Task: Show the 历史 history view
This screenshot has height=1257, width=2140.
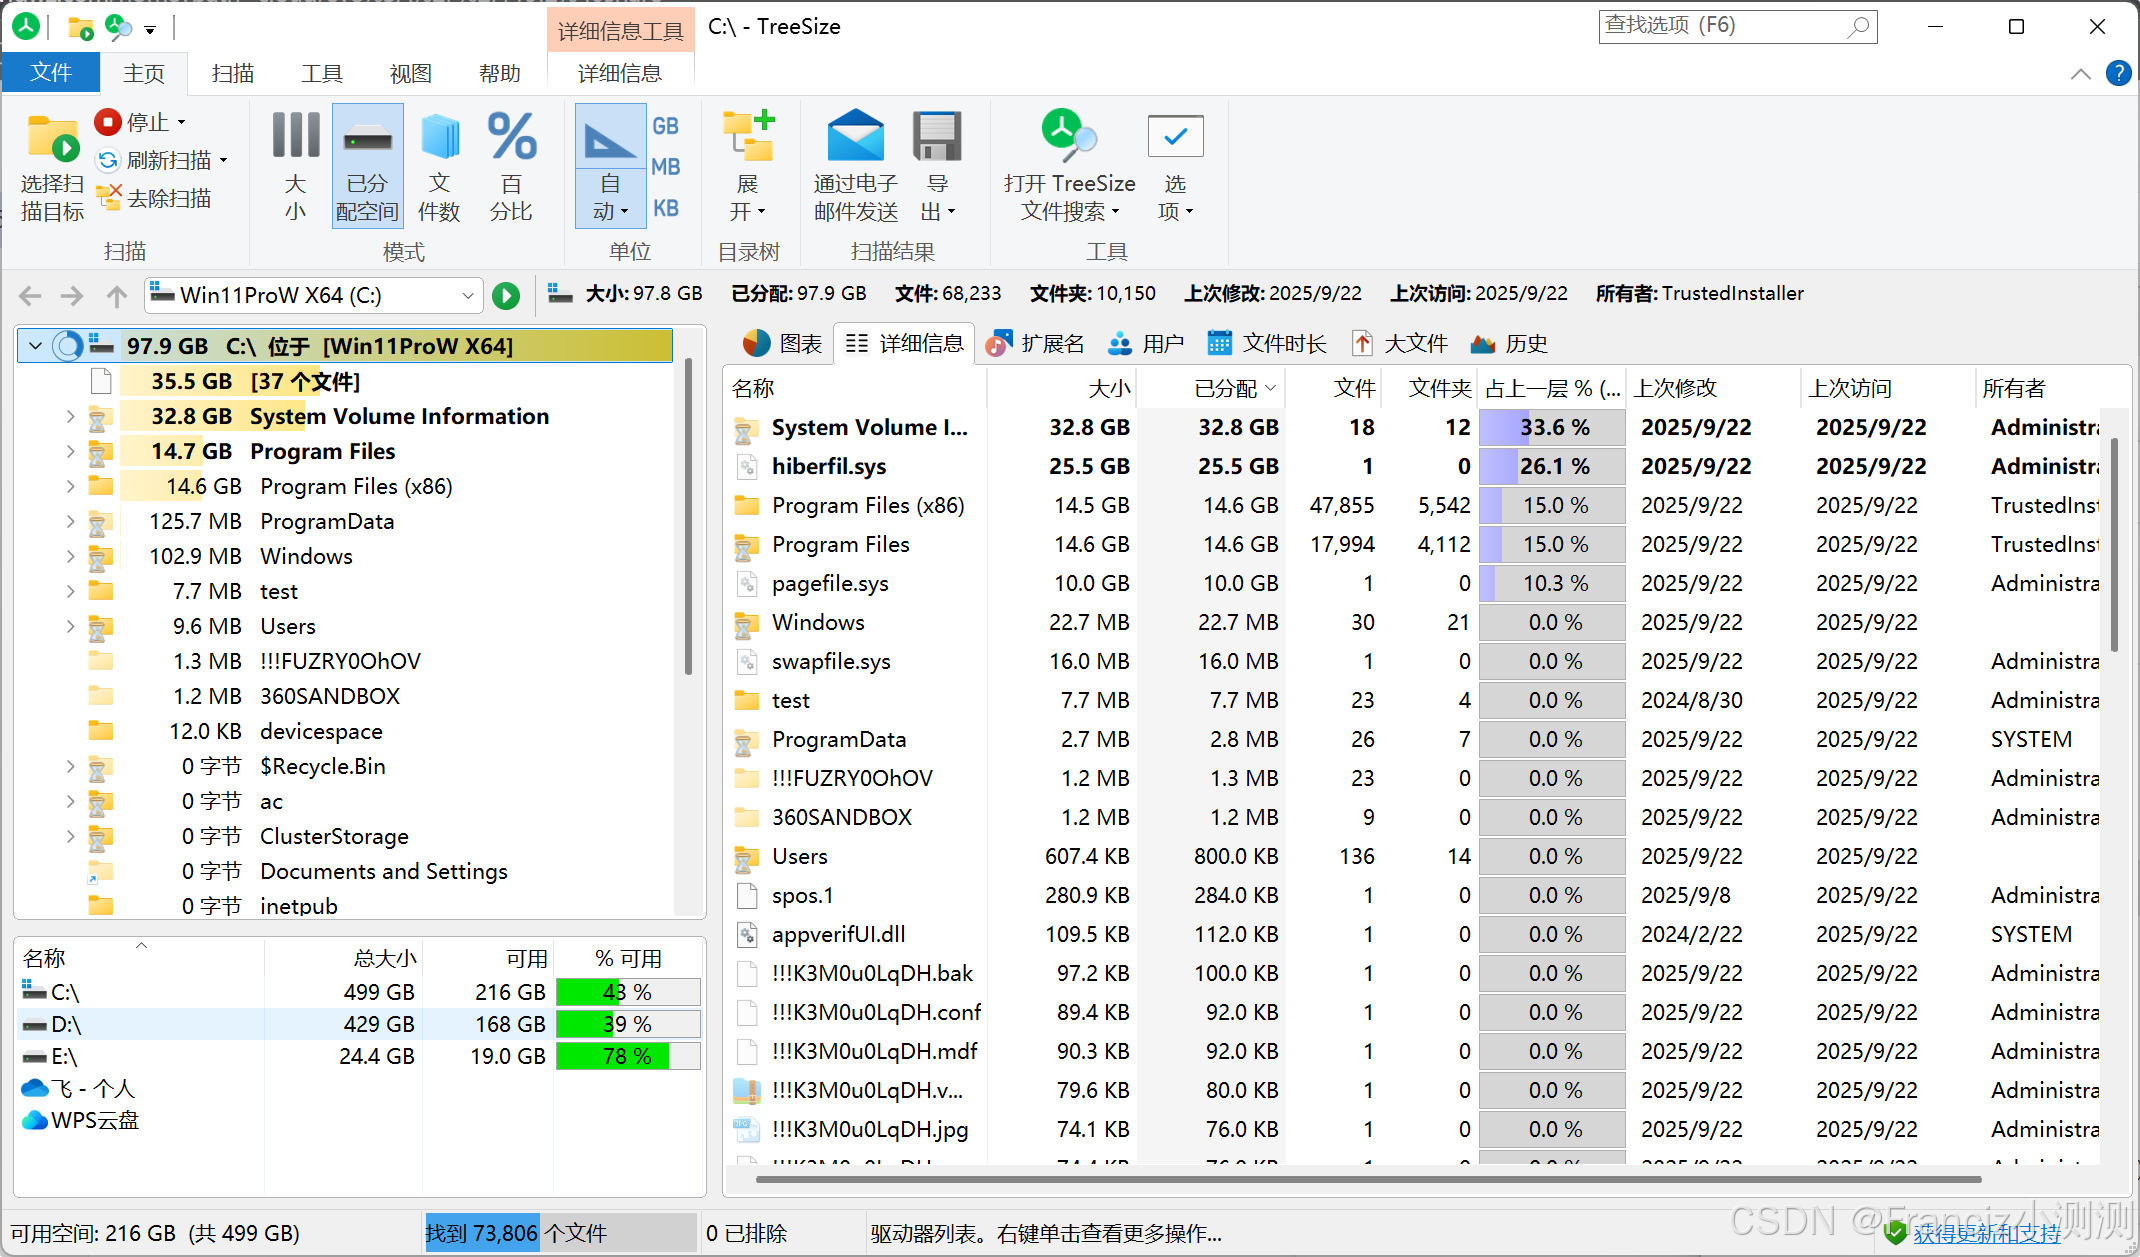Action: pyautogui.click(x=1510, y=344)
